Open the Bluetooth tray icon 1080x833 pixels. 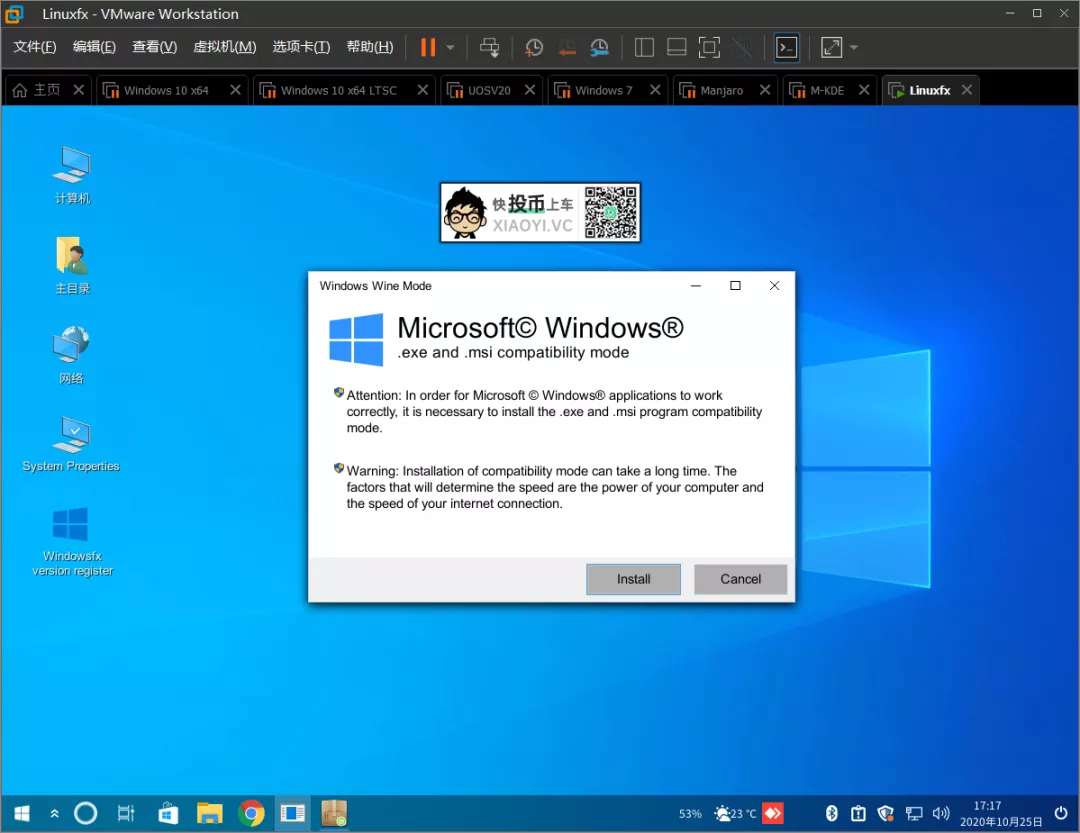click(x=831, y=814)
